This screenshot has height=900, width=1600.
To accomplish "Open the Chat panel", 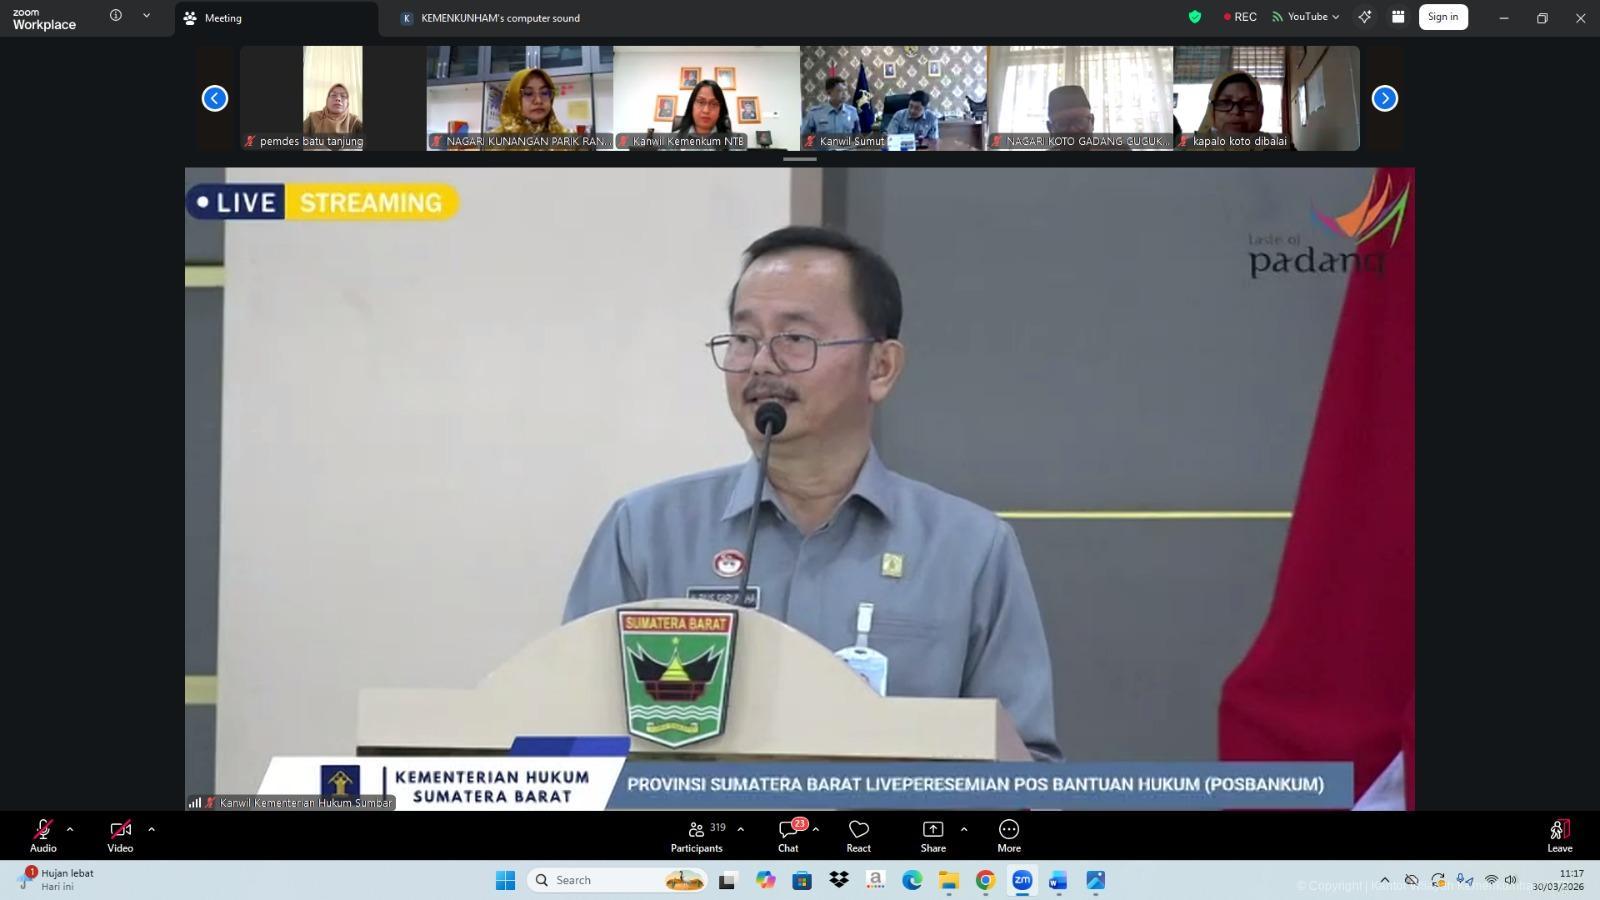I will (788, 836).
